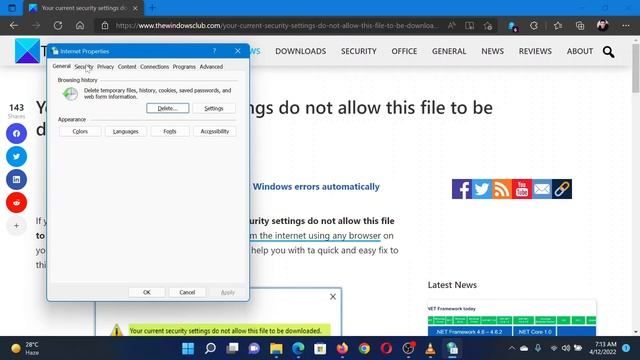Open the RSS feed tile icon
Image resolution: width=640 pixels, height=360 pixels.
click(x=502, y=189)
